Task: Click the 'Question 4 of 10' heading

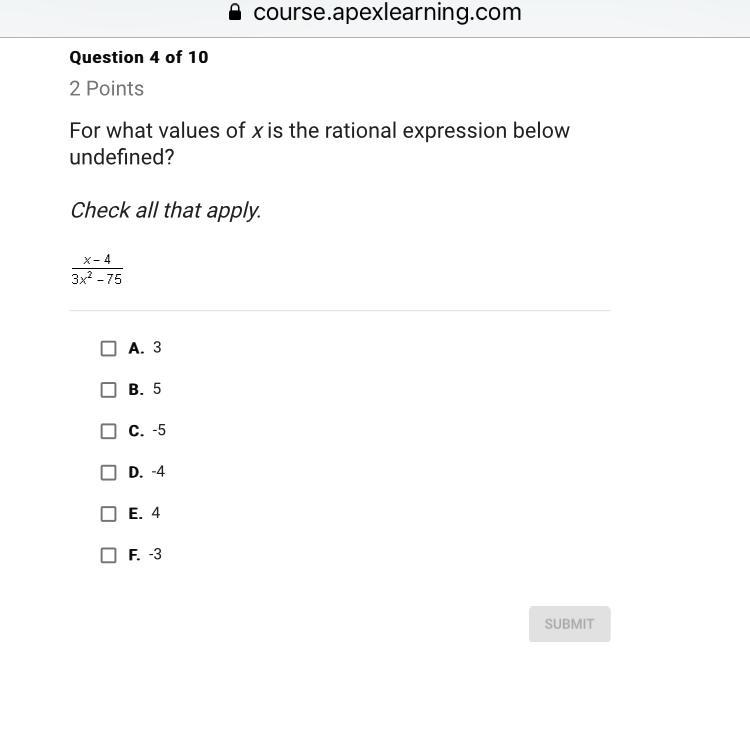Action: (139, 57)
